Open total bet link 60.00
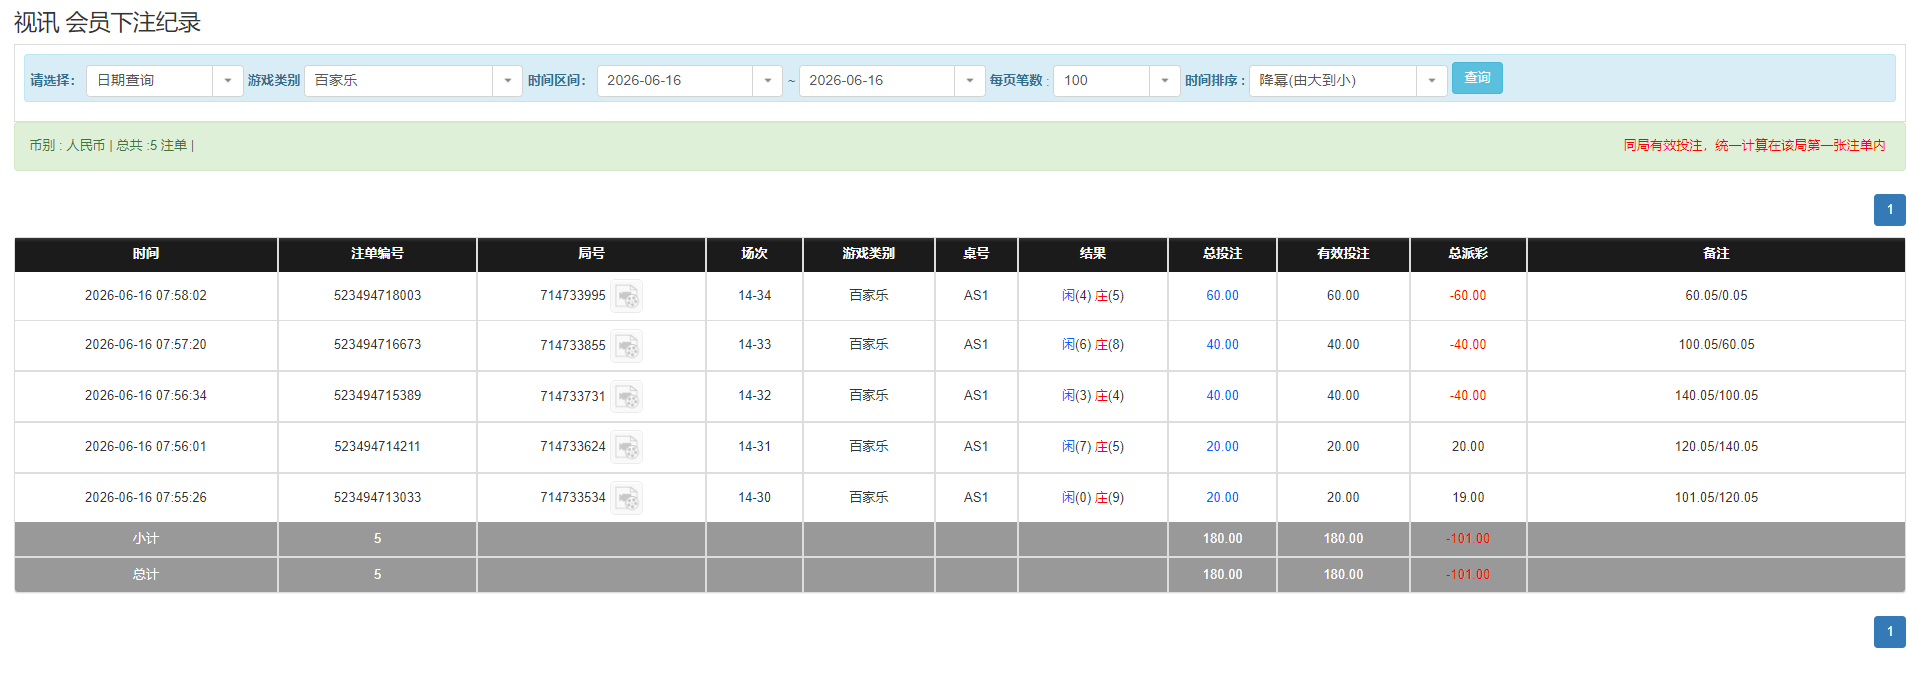The height and width of the screenshot is (688, 1907). coord(1222,296)
